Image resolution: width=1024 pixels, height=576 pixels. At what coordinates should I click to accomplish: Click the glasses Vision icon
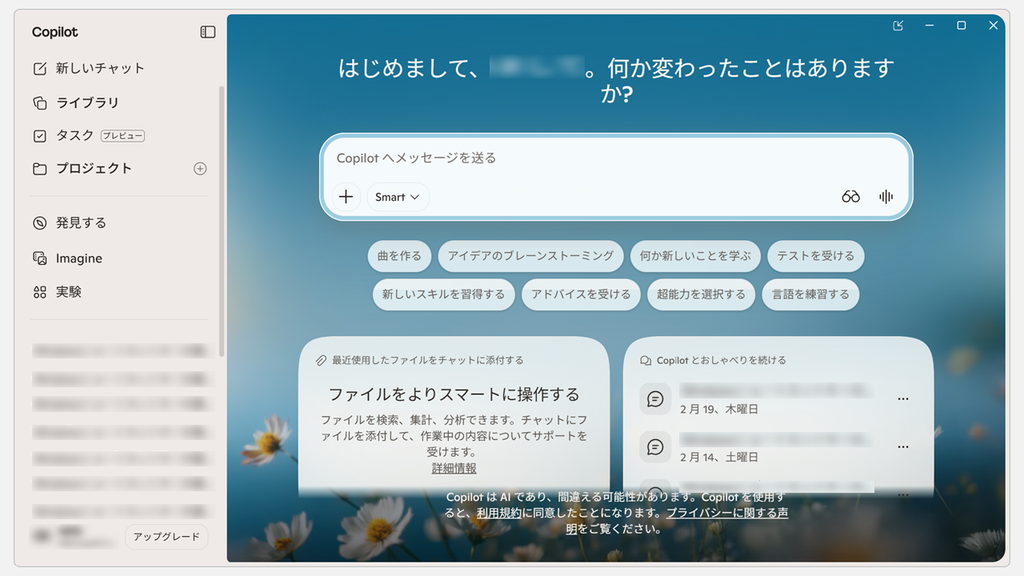pos(850,197)
